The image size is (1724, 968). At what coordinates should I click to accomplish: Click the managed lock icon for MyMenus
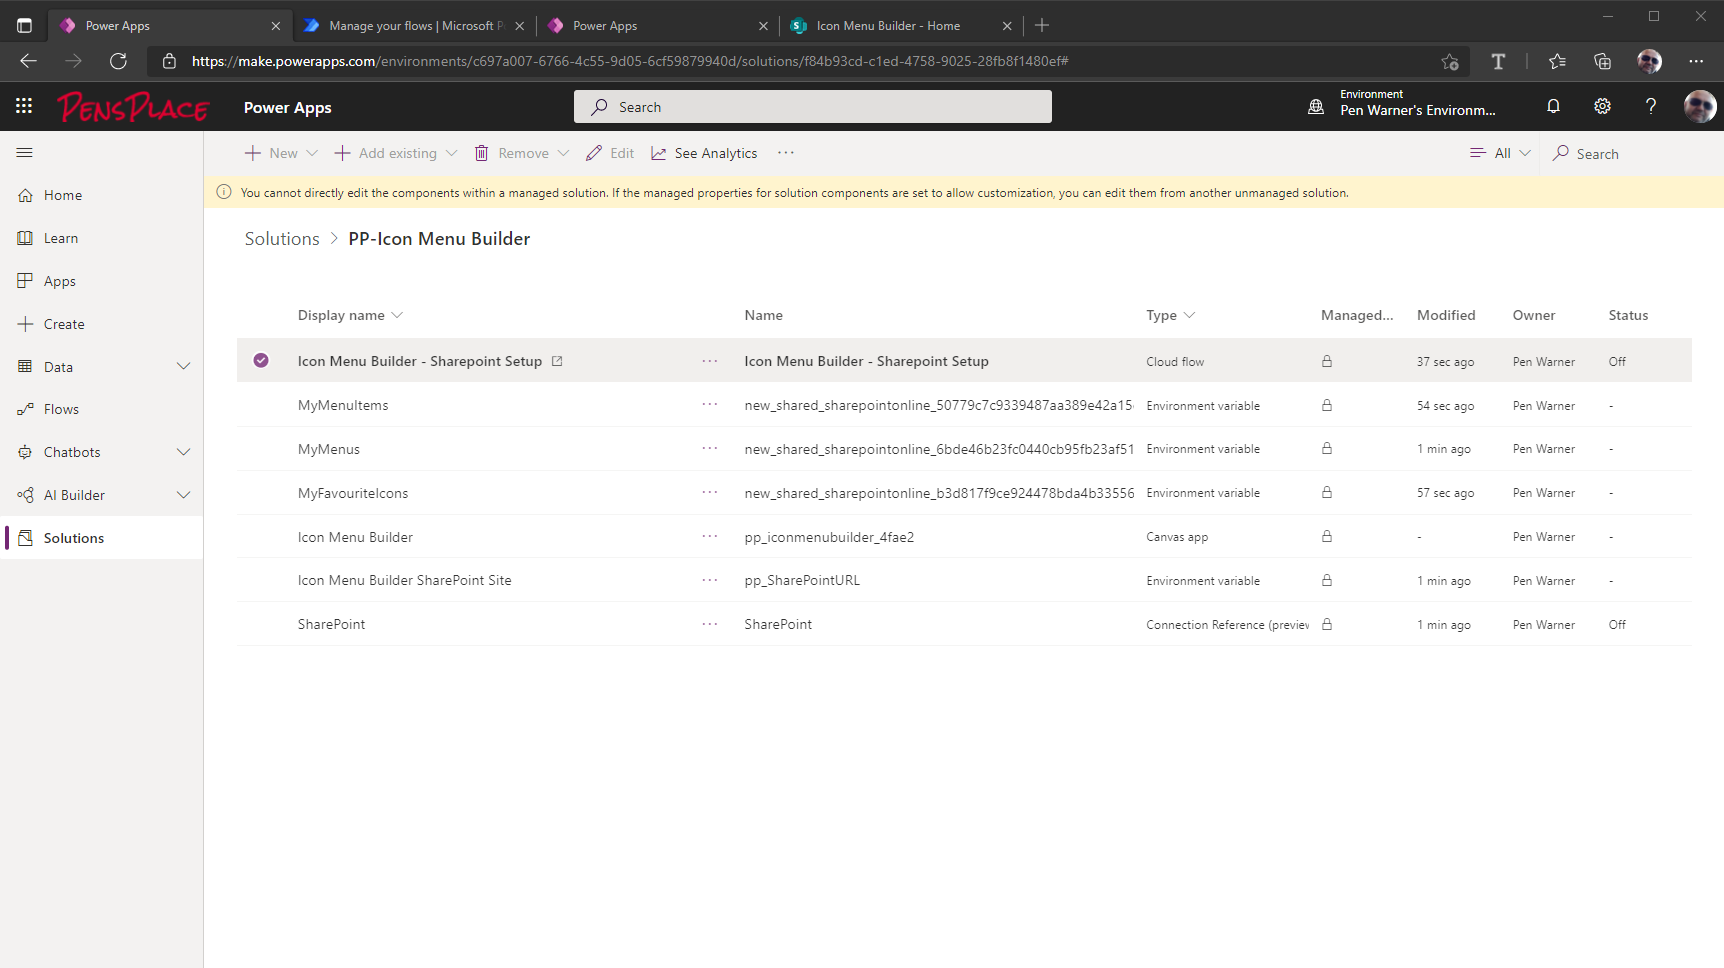[1327, 449]
